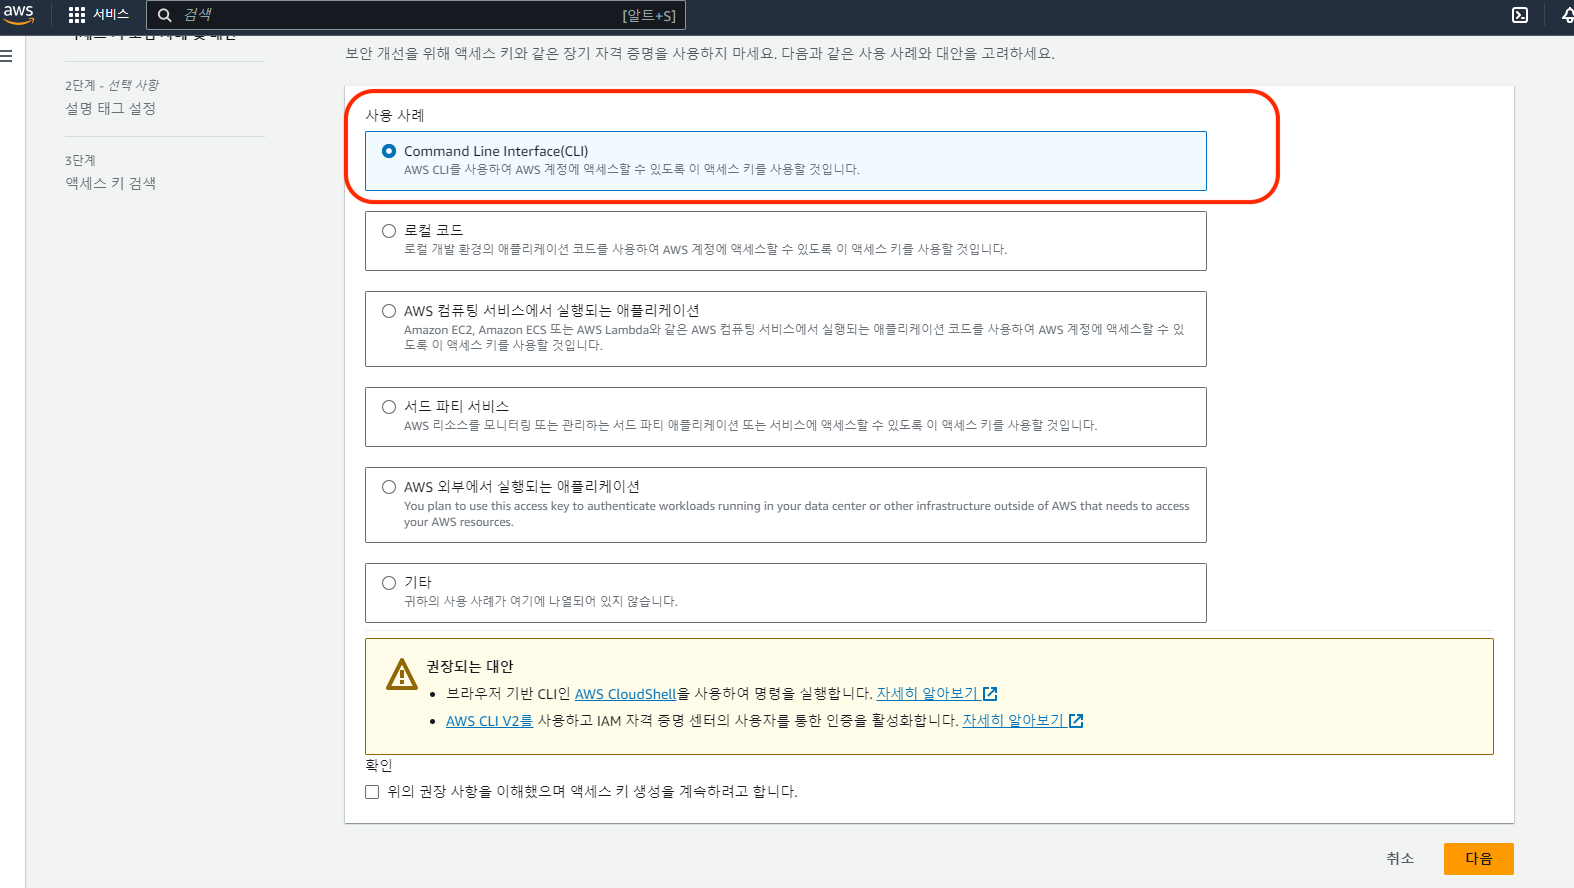Launch the CloudShell terminal icon

pos(1520,15)
